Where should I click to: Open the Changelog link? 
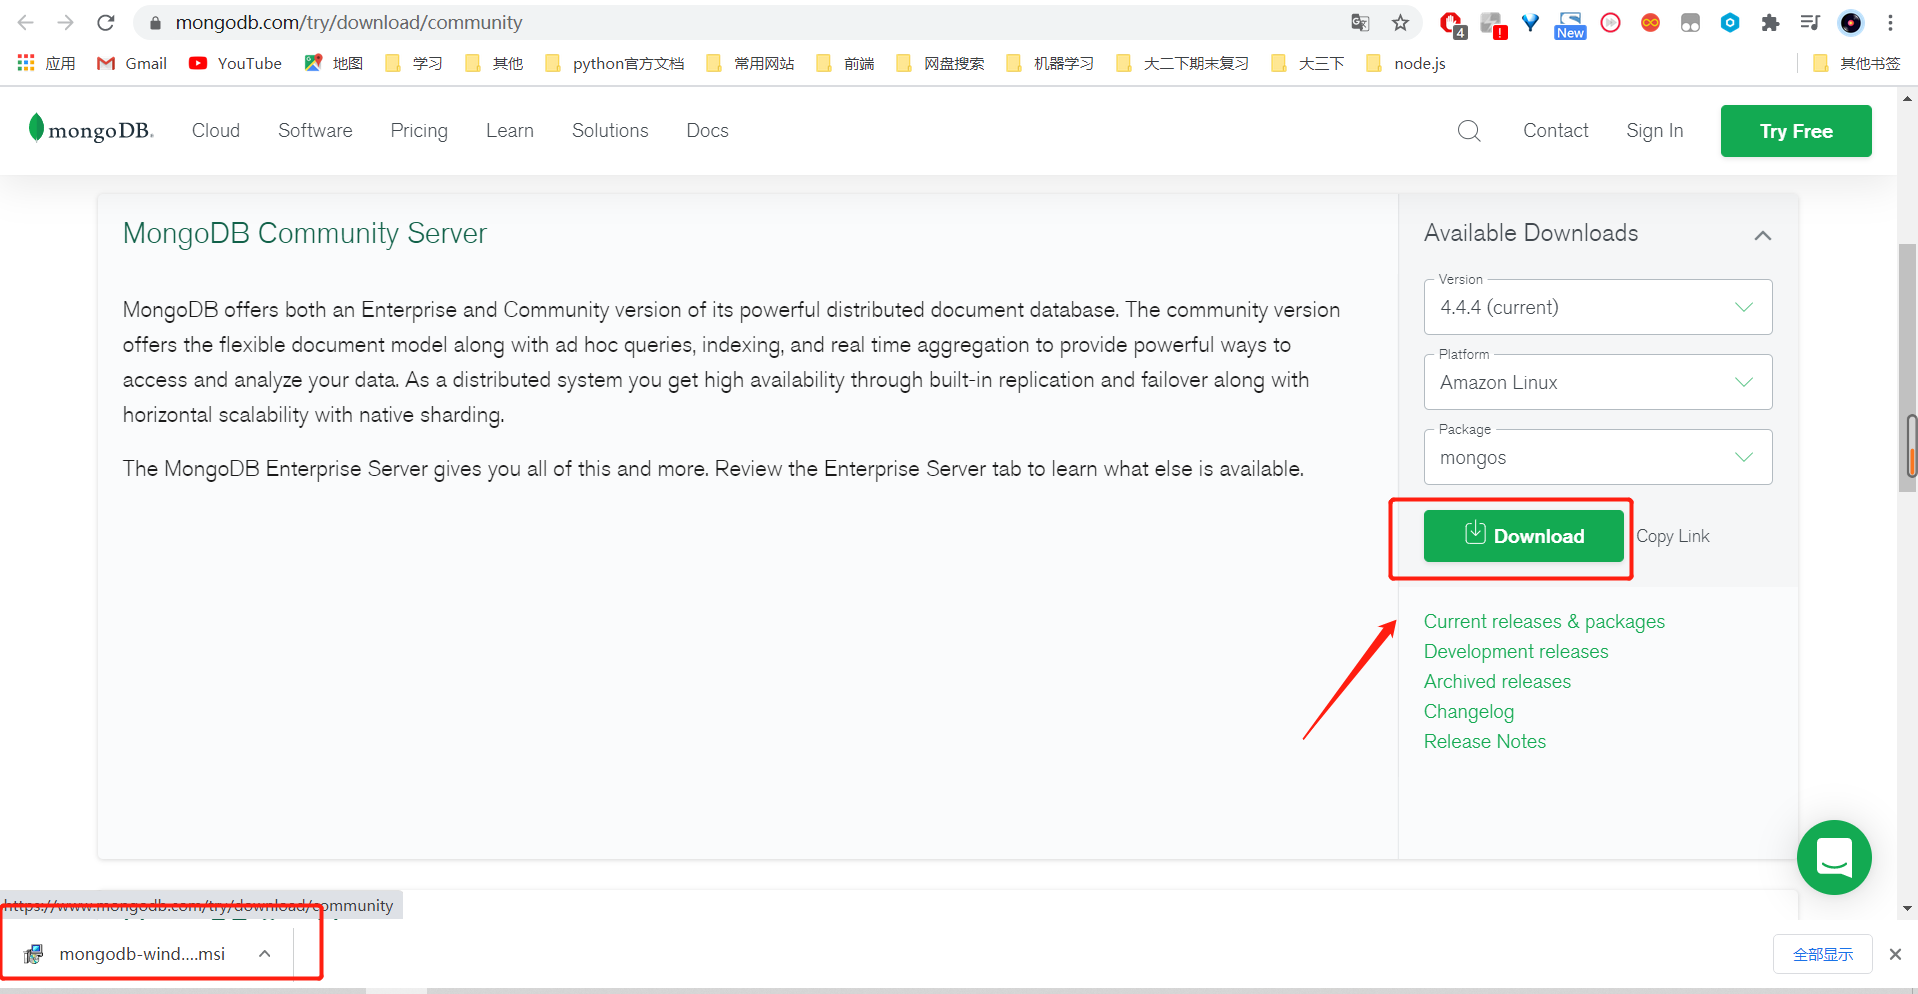point(1469,711)
